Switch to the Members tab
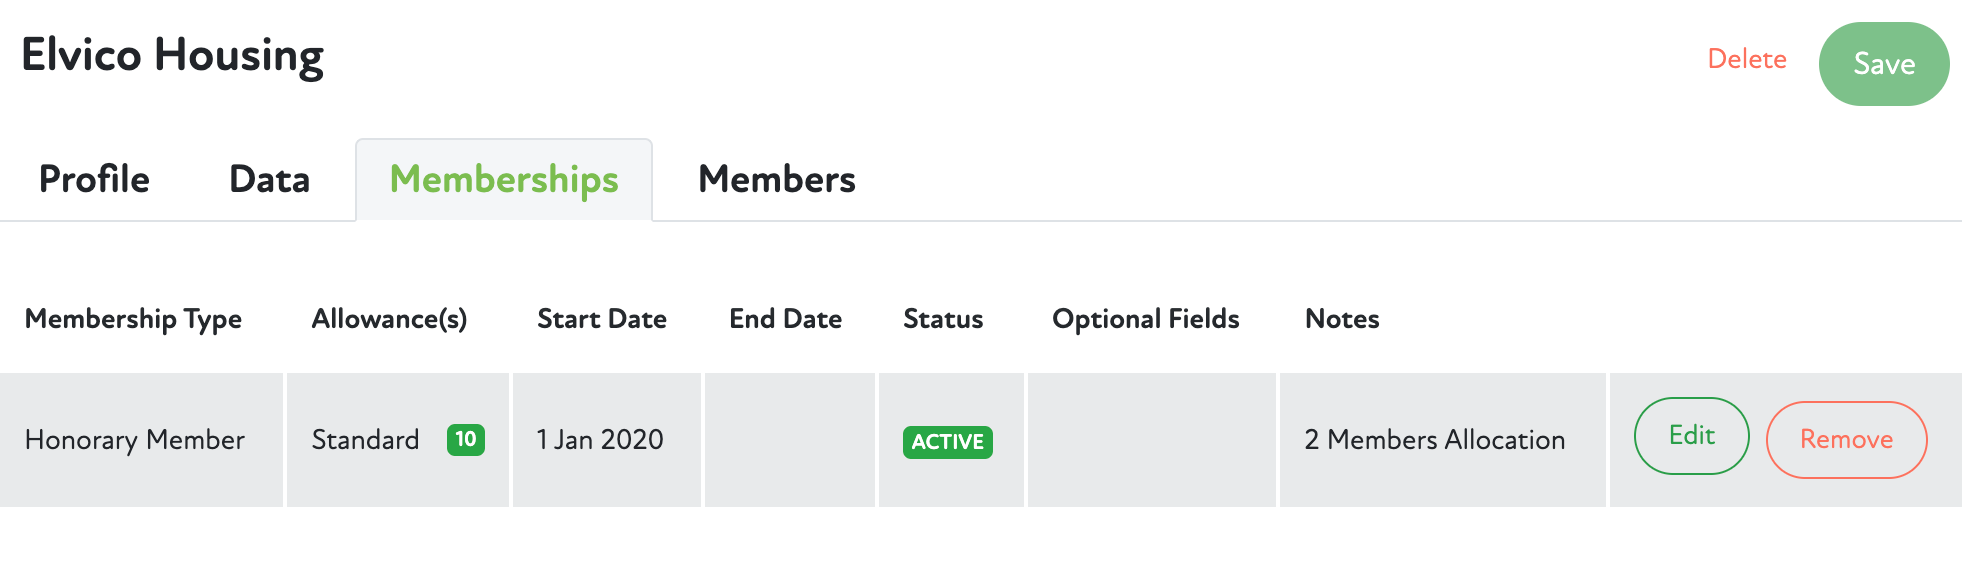Image resolution: width=1962 pixels, height=586 pixels. click(779, 180)
